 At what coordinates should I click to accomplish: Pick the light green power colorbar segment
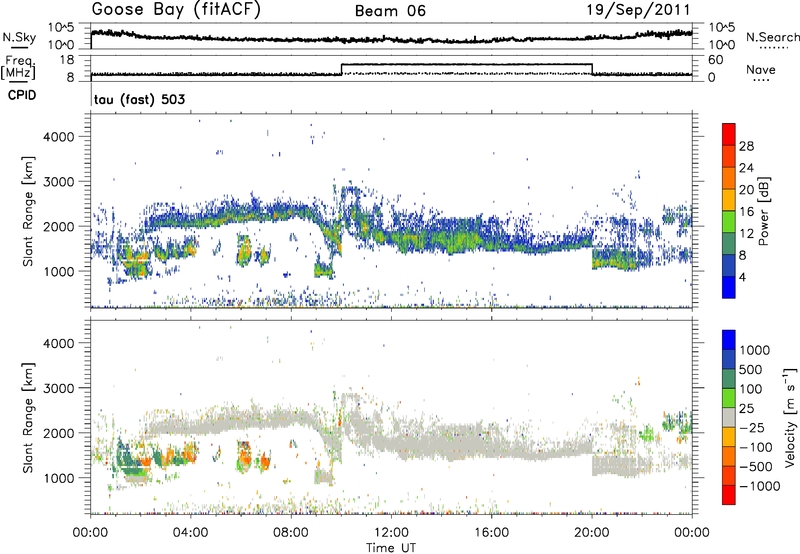coord(729,222)
